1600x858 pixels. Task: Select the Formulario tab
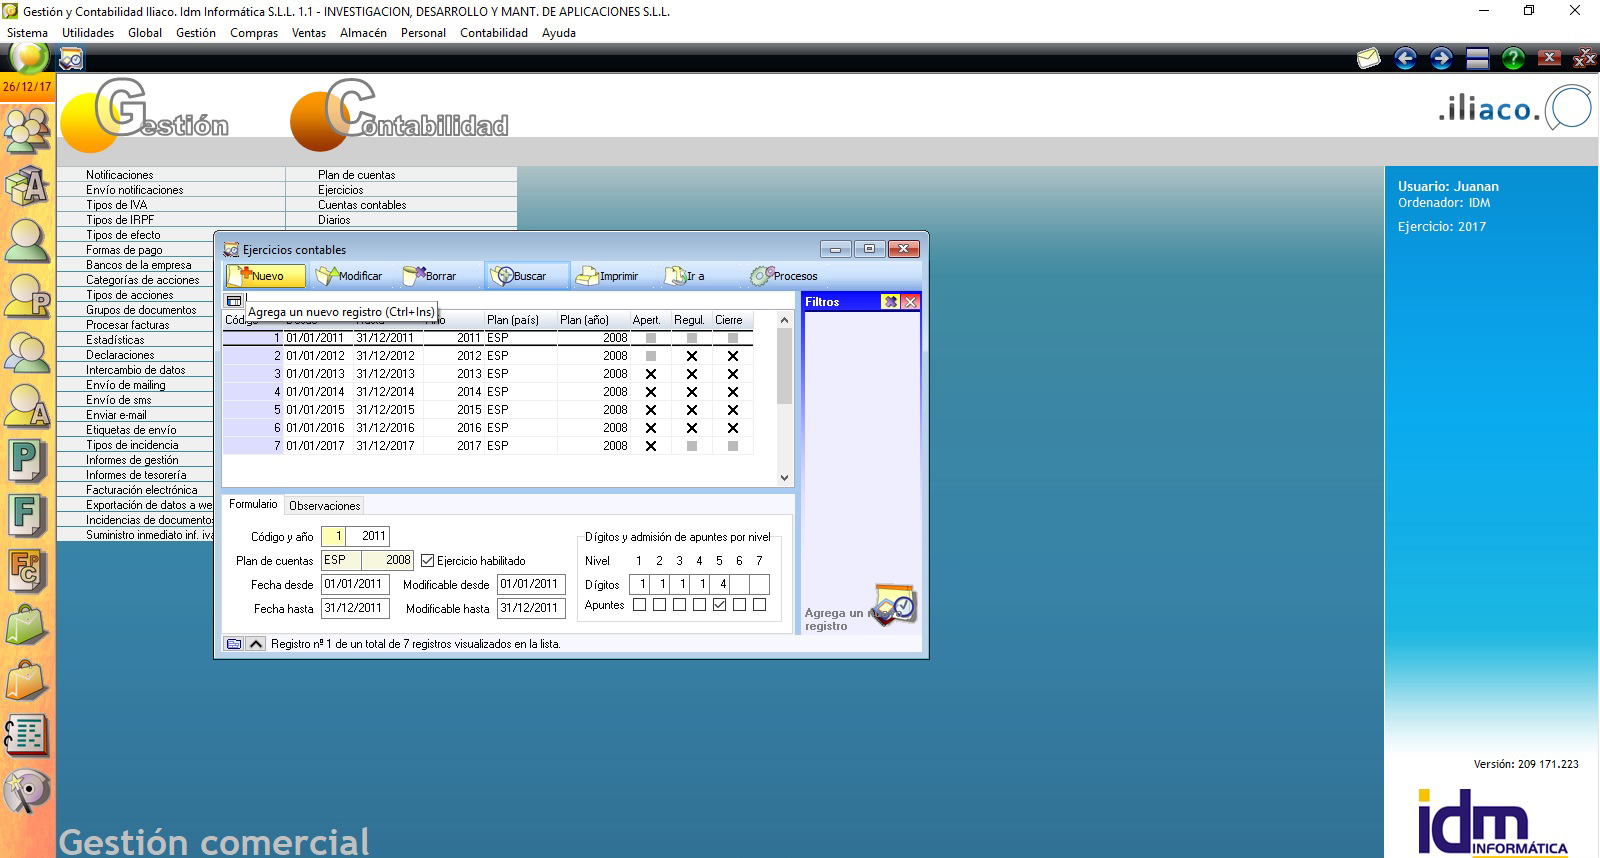[253, 504]
